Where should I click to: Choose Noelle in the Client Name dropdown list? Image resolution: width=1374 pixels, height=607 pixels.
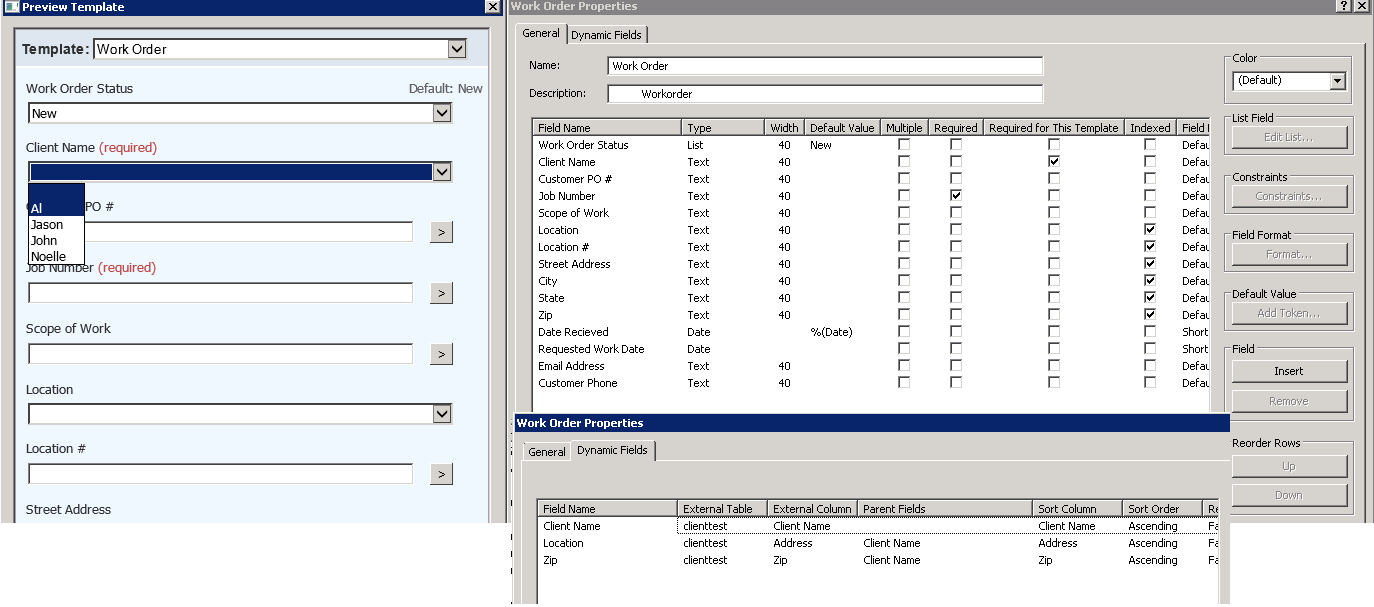click(48, 257)
